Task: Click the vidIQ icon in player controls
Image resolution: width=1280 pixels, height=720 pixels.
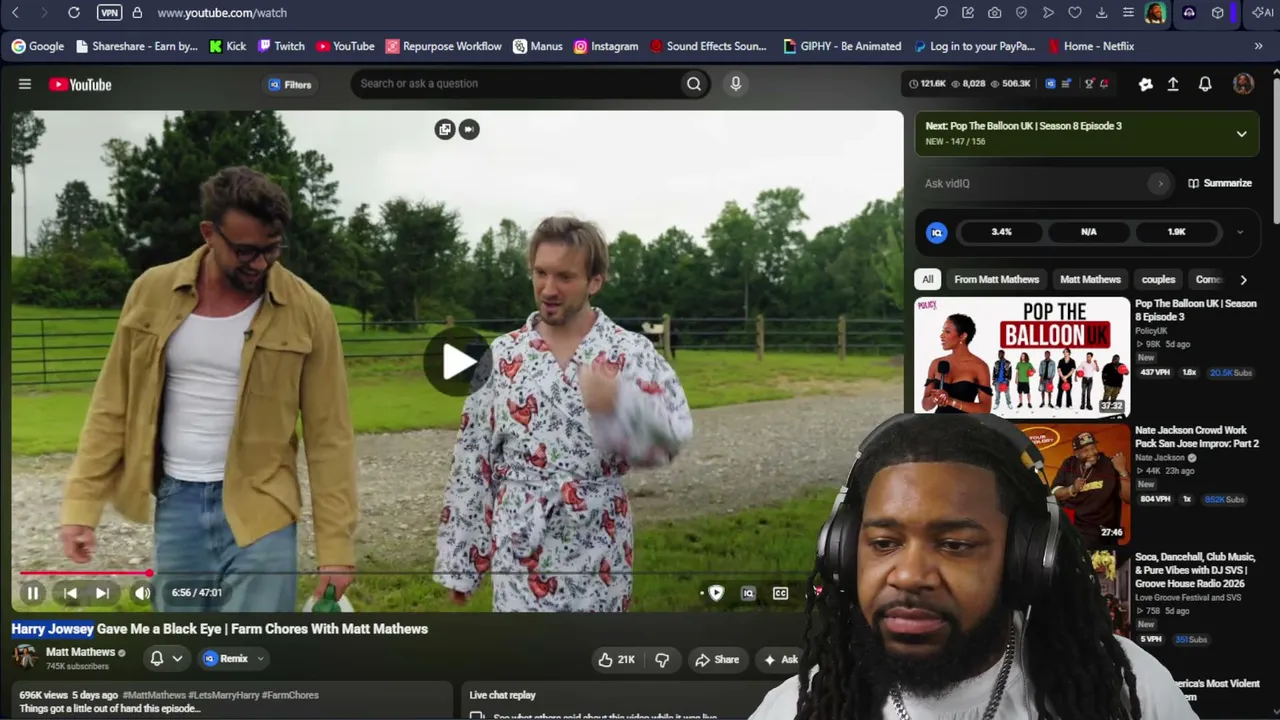Action: pos(748,593)
